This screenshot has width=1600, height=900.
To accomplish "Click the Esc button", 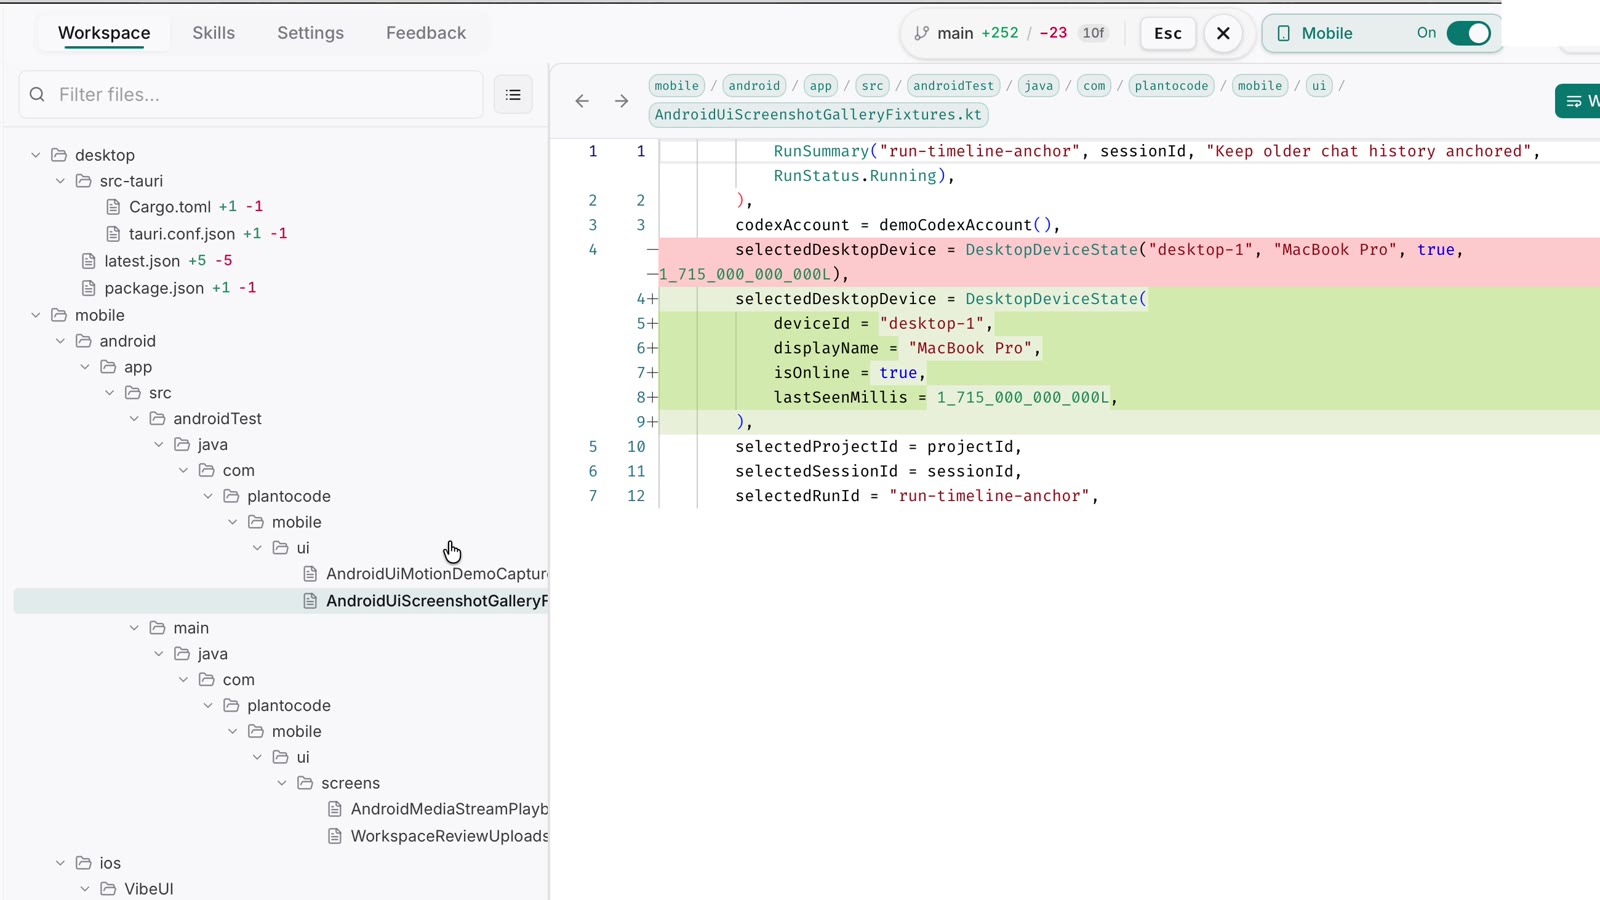I will (1168, 33).
